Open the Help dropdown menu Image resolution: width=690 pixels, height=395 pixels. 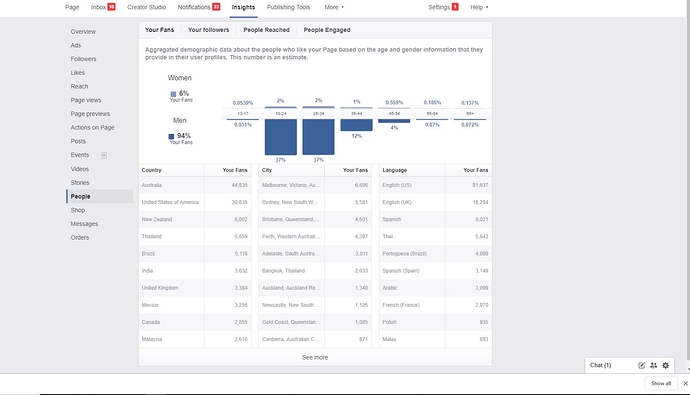tap(479, 7)
